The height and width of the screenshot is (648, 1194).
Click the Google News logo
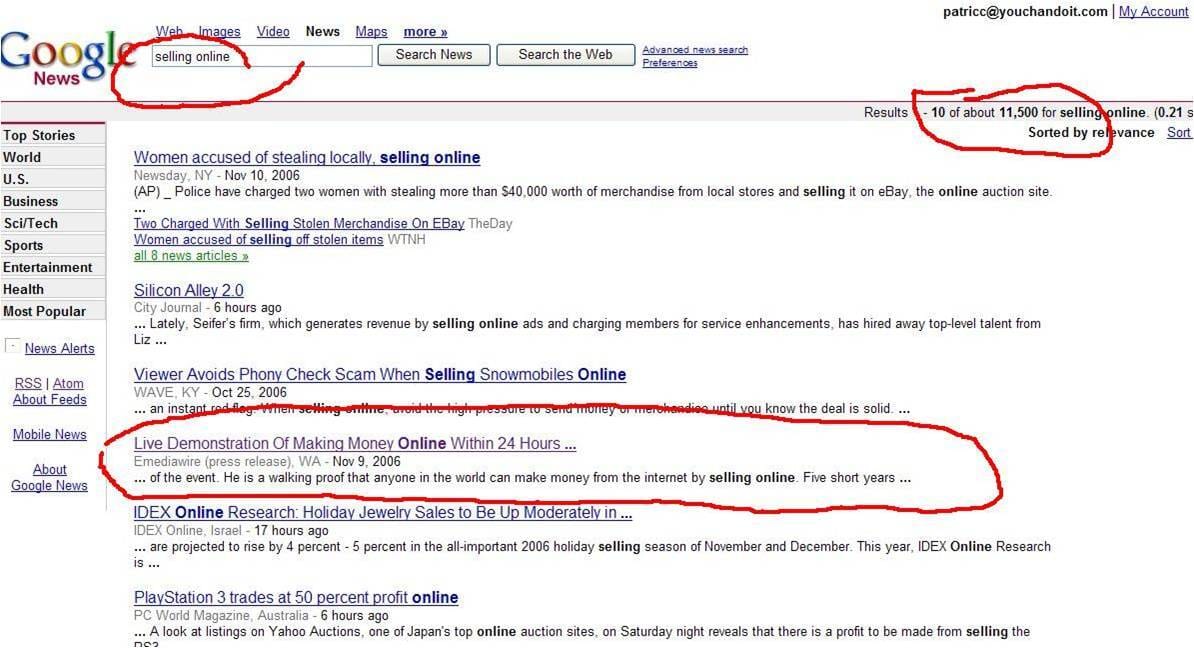pos(67,58)
